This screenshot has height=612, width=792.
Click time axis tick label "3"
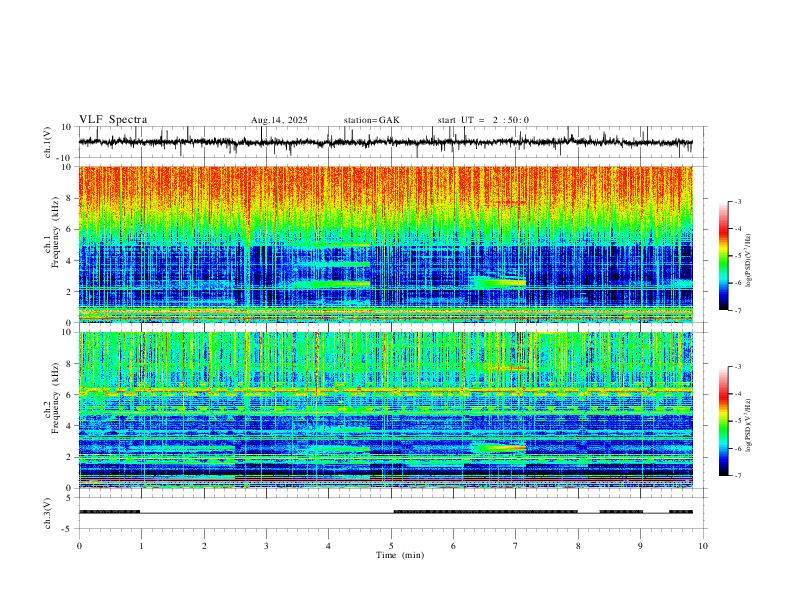coord(266,546)
